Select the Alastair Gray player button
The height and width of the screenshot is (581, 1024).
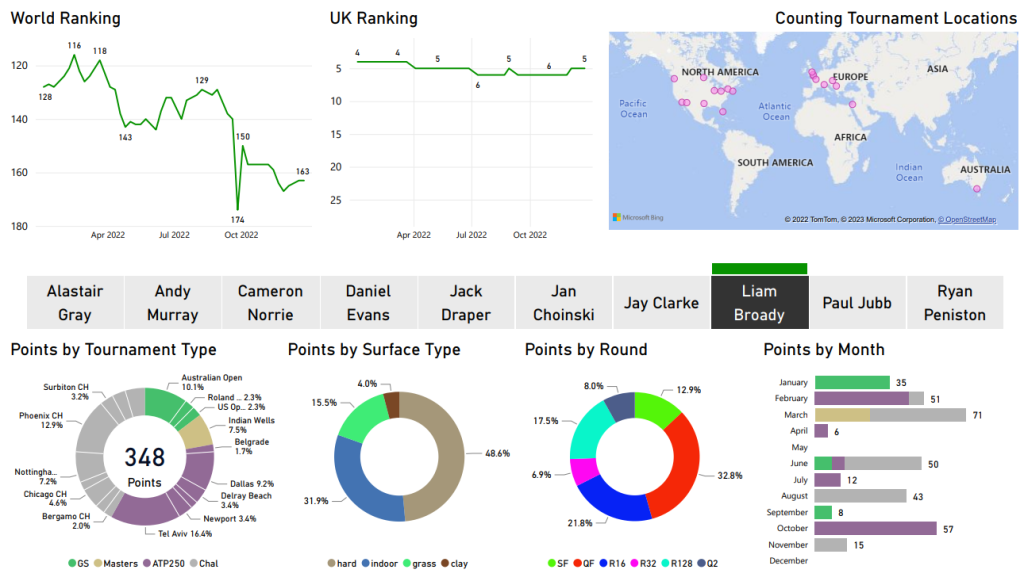(75, 303)
